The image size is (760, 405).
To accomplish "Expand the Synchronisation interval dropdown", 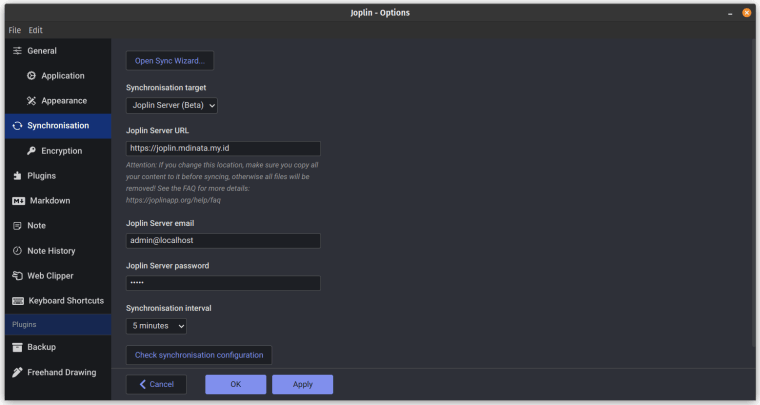I will point(156,326).
